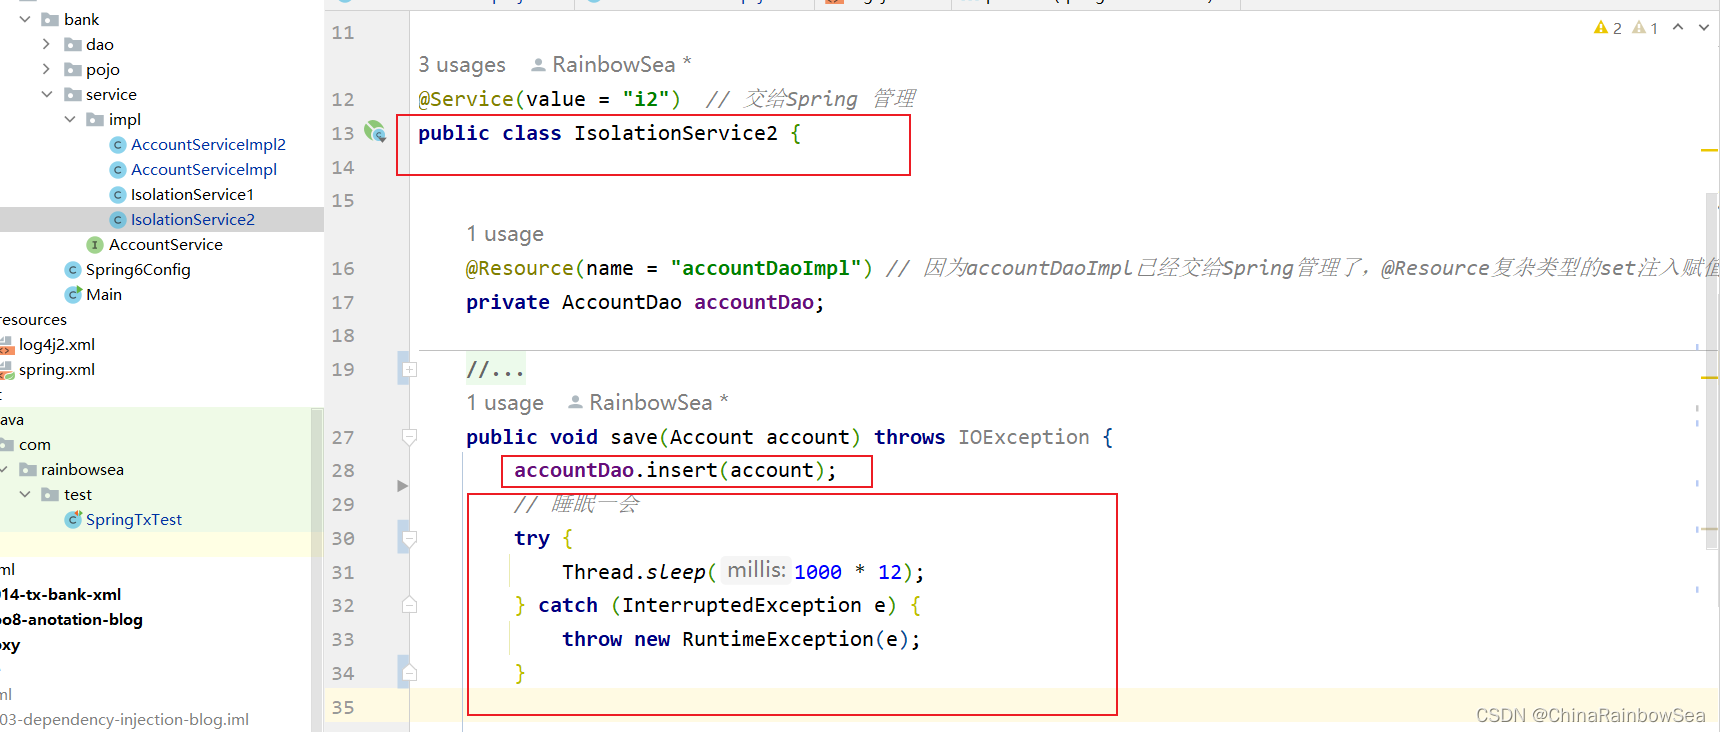Click class icon beside AccountServiceImpl2
This screenshot has width=1720, height=732.
click(x=118, y=144)
